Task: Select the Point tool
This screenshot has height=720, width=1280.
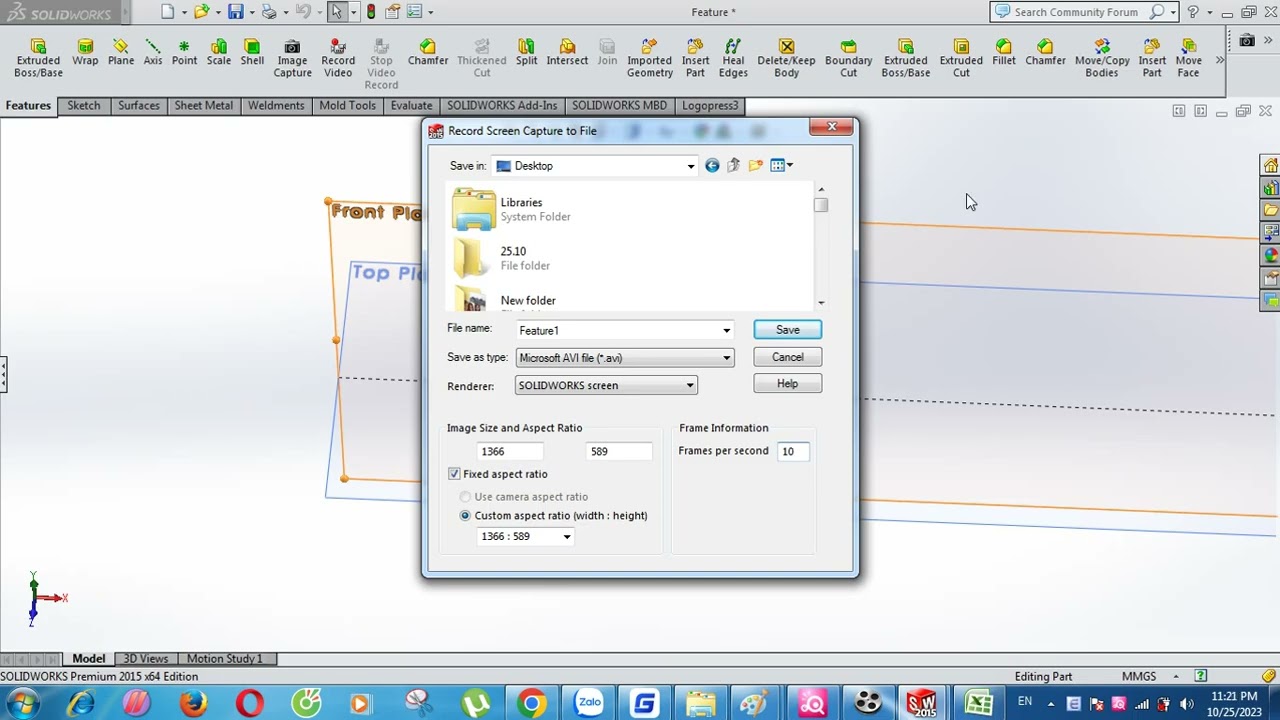Action: coord(184,53)
